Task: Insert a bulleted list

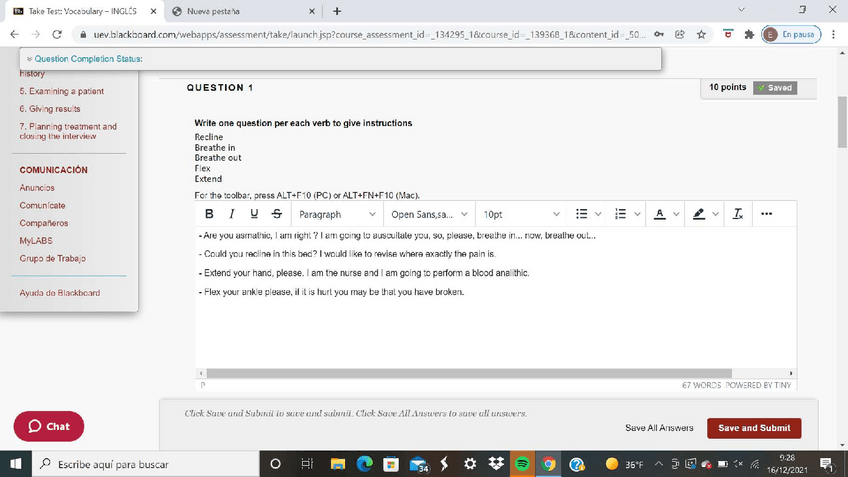Action: pyautogui.click(x=581, y=214)
